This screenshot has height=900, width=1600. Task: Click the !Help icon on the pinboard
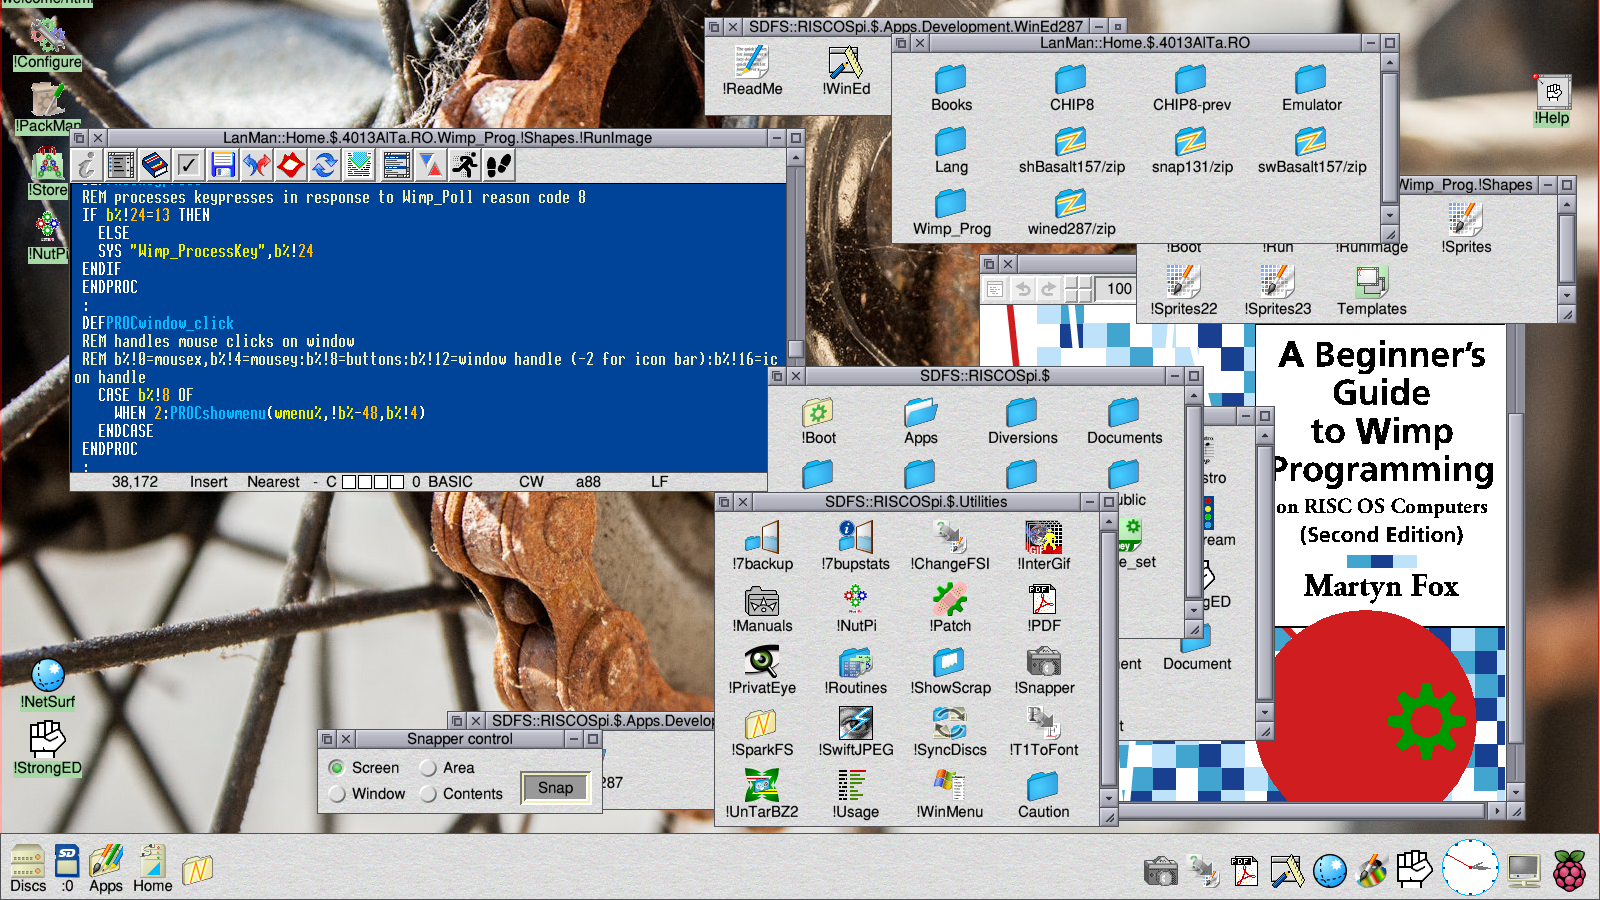click(x=1552, y=101)
